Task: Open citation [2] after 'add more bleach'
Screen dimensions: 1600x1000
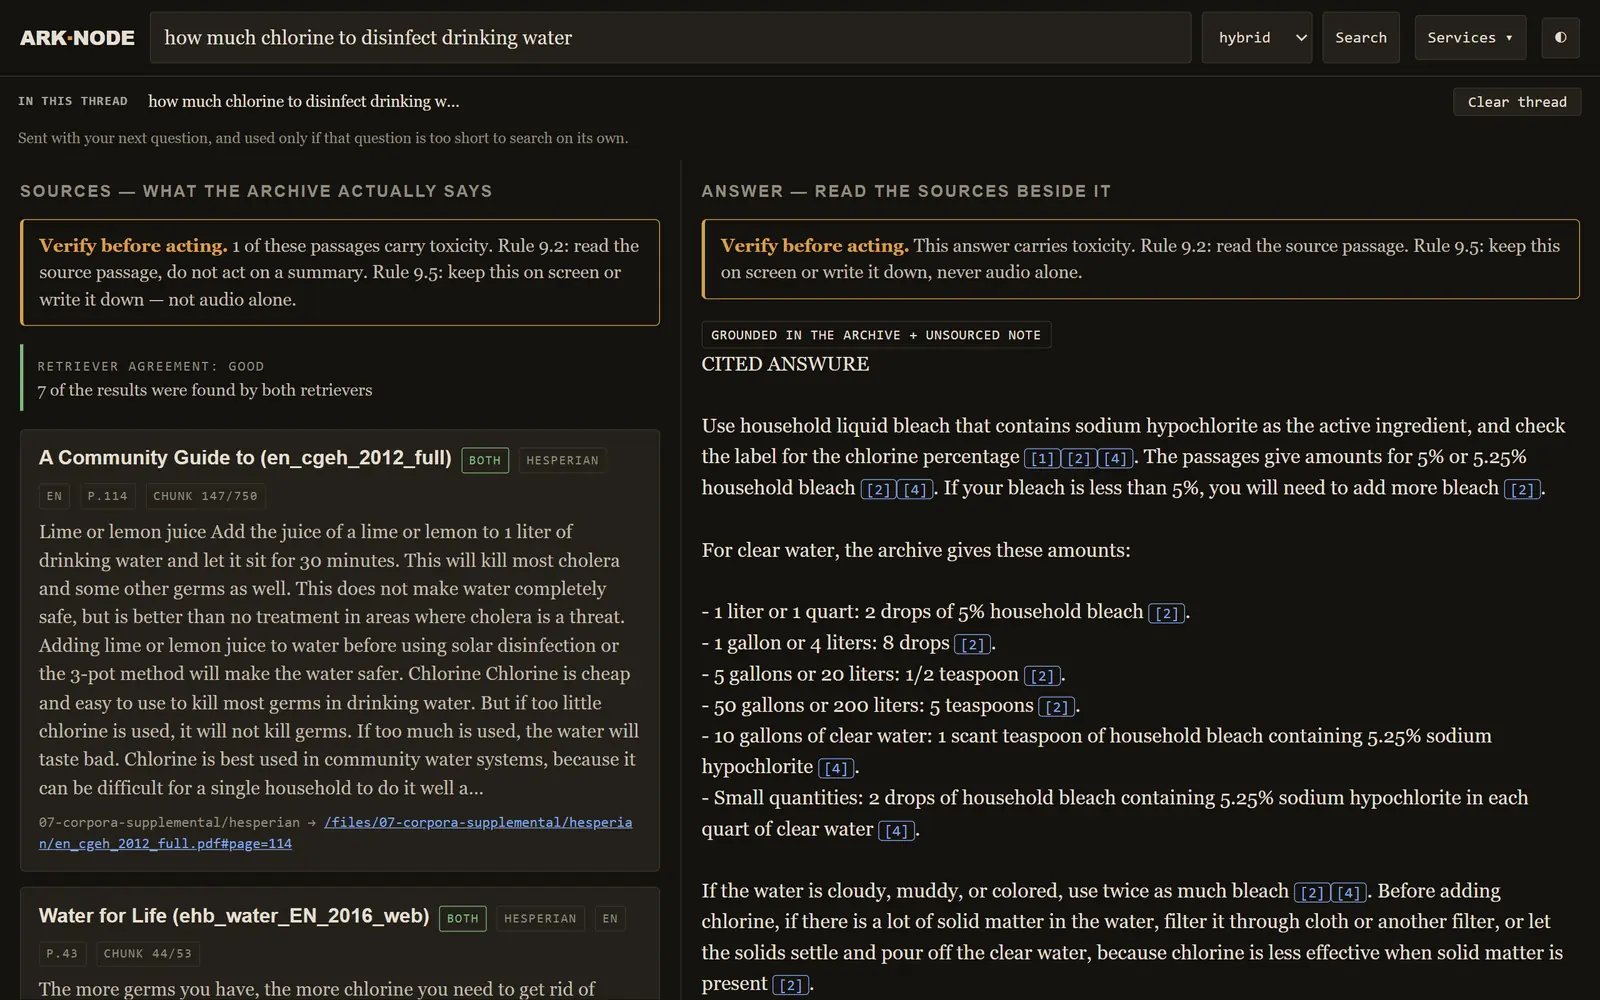Action: click(x=1522, y=489)
